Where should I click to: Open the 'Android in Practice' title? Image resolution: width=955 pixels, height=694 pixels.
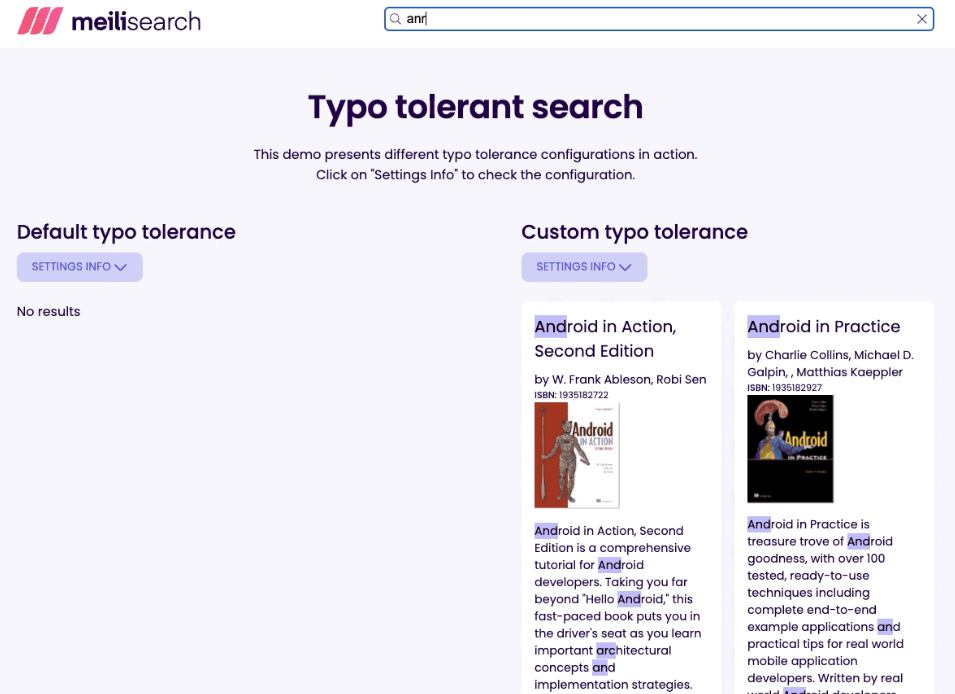point(823,326)
